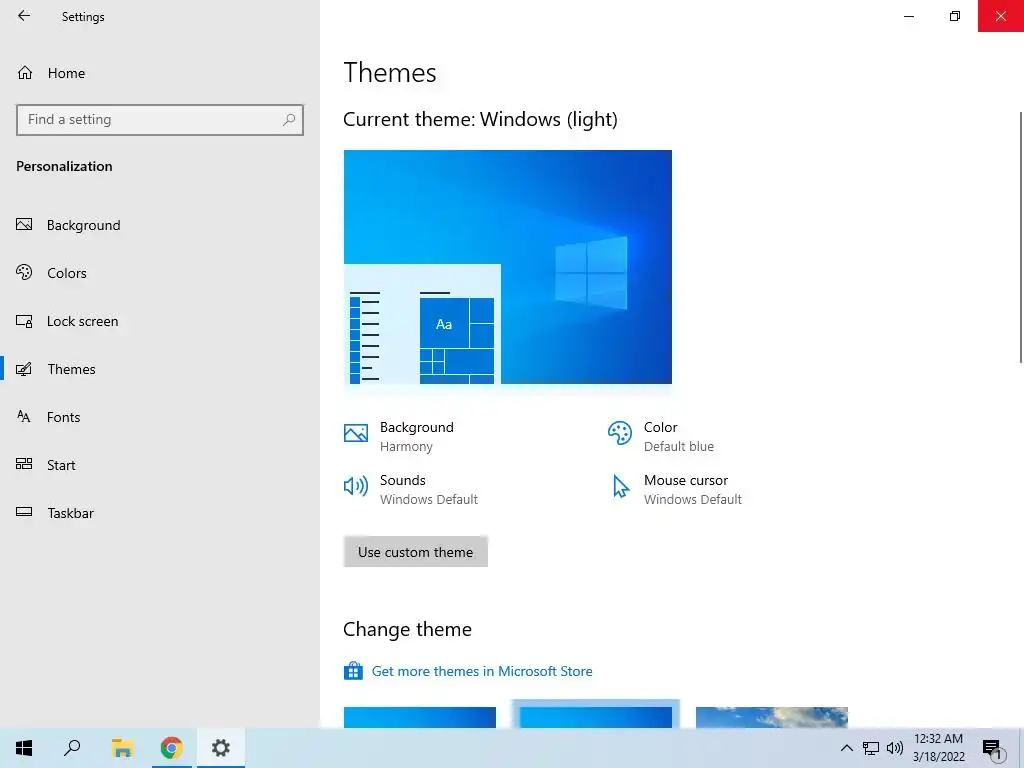Open the Fonts settings page
Image resolution: width=1024 pixels, height=768 pixels.
pyautogui.click(x=159, y=417)
